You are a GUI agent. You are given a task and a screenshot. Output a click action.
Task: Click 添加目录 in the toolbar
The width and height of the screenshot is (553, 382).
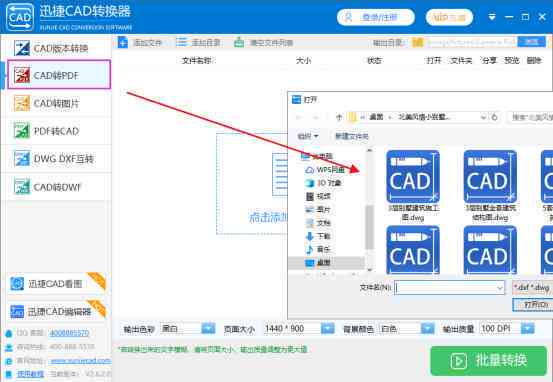click(x=199, y=43)
